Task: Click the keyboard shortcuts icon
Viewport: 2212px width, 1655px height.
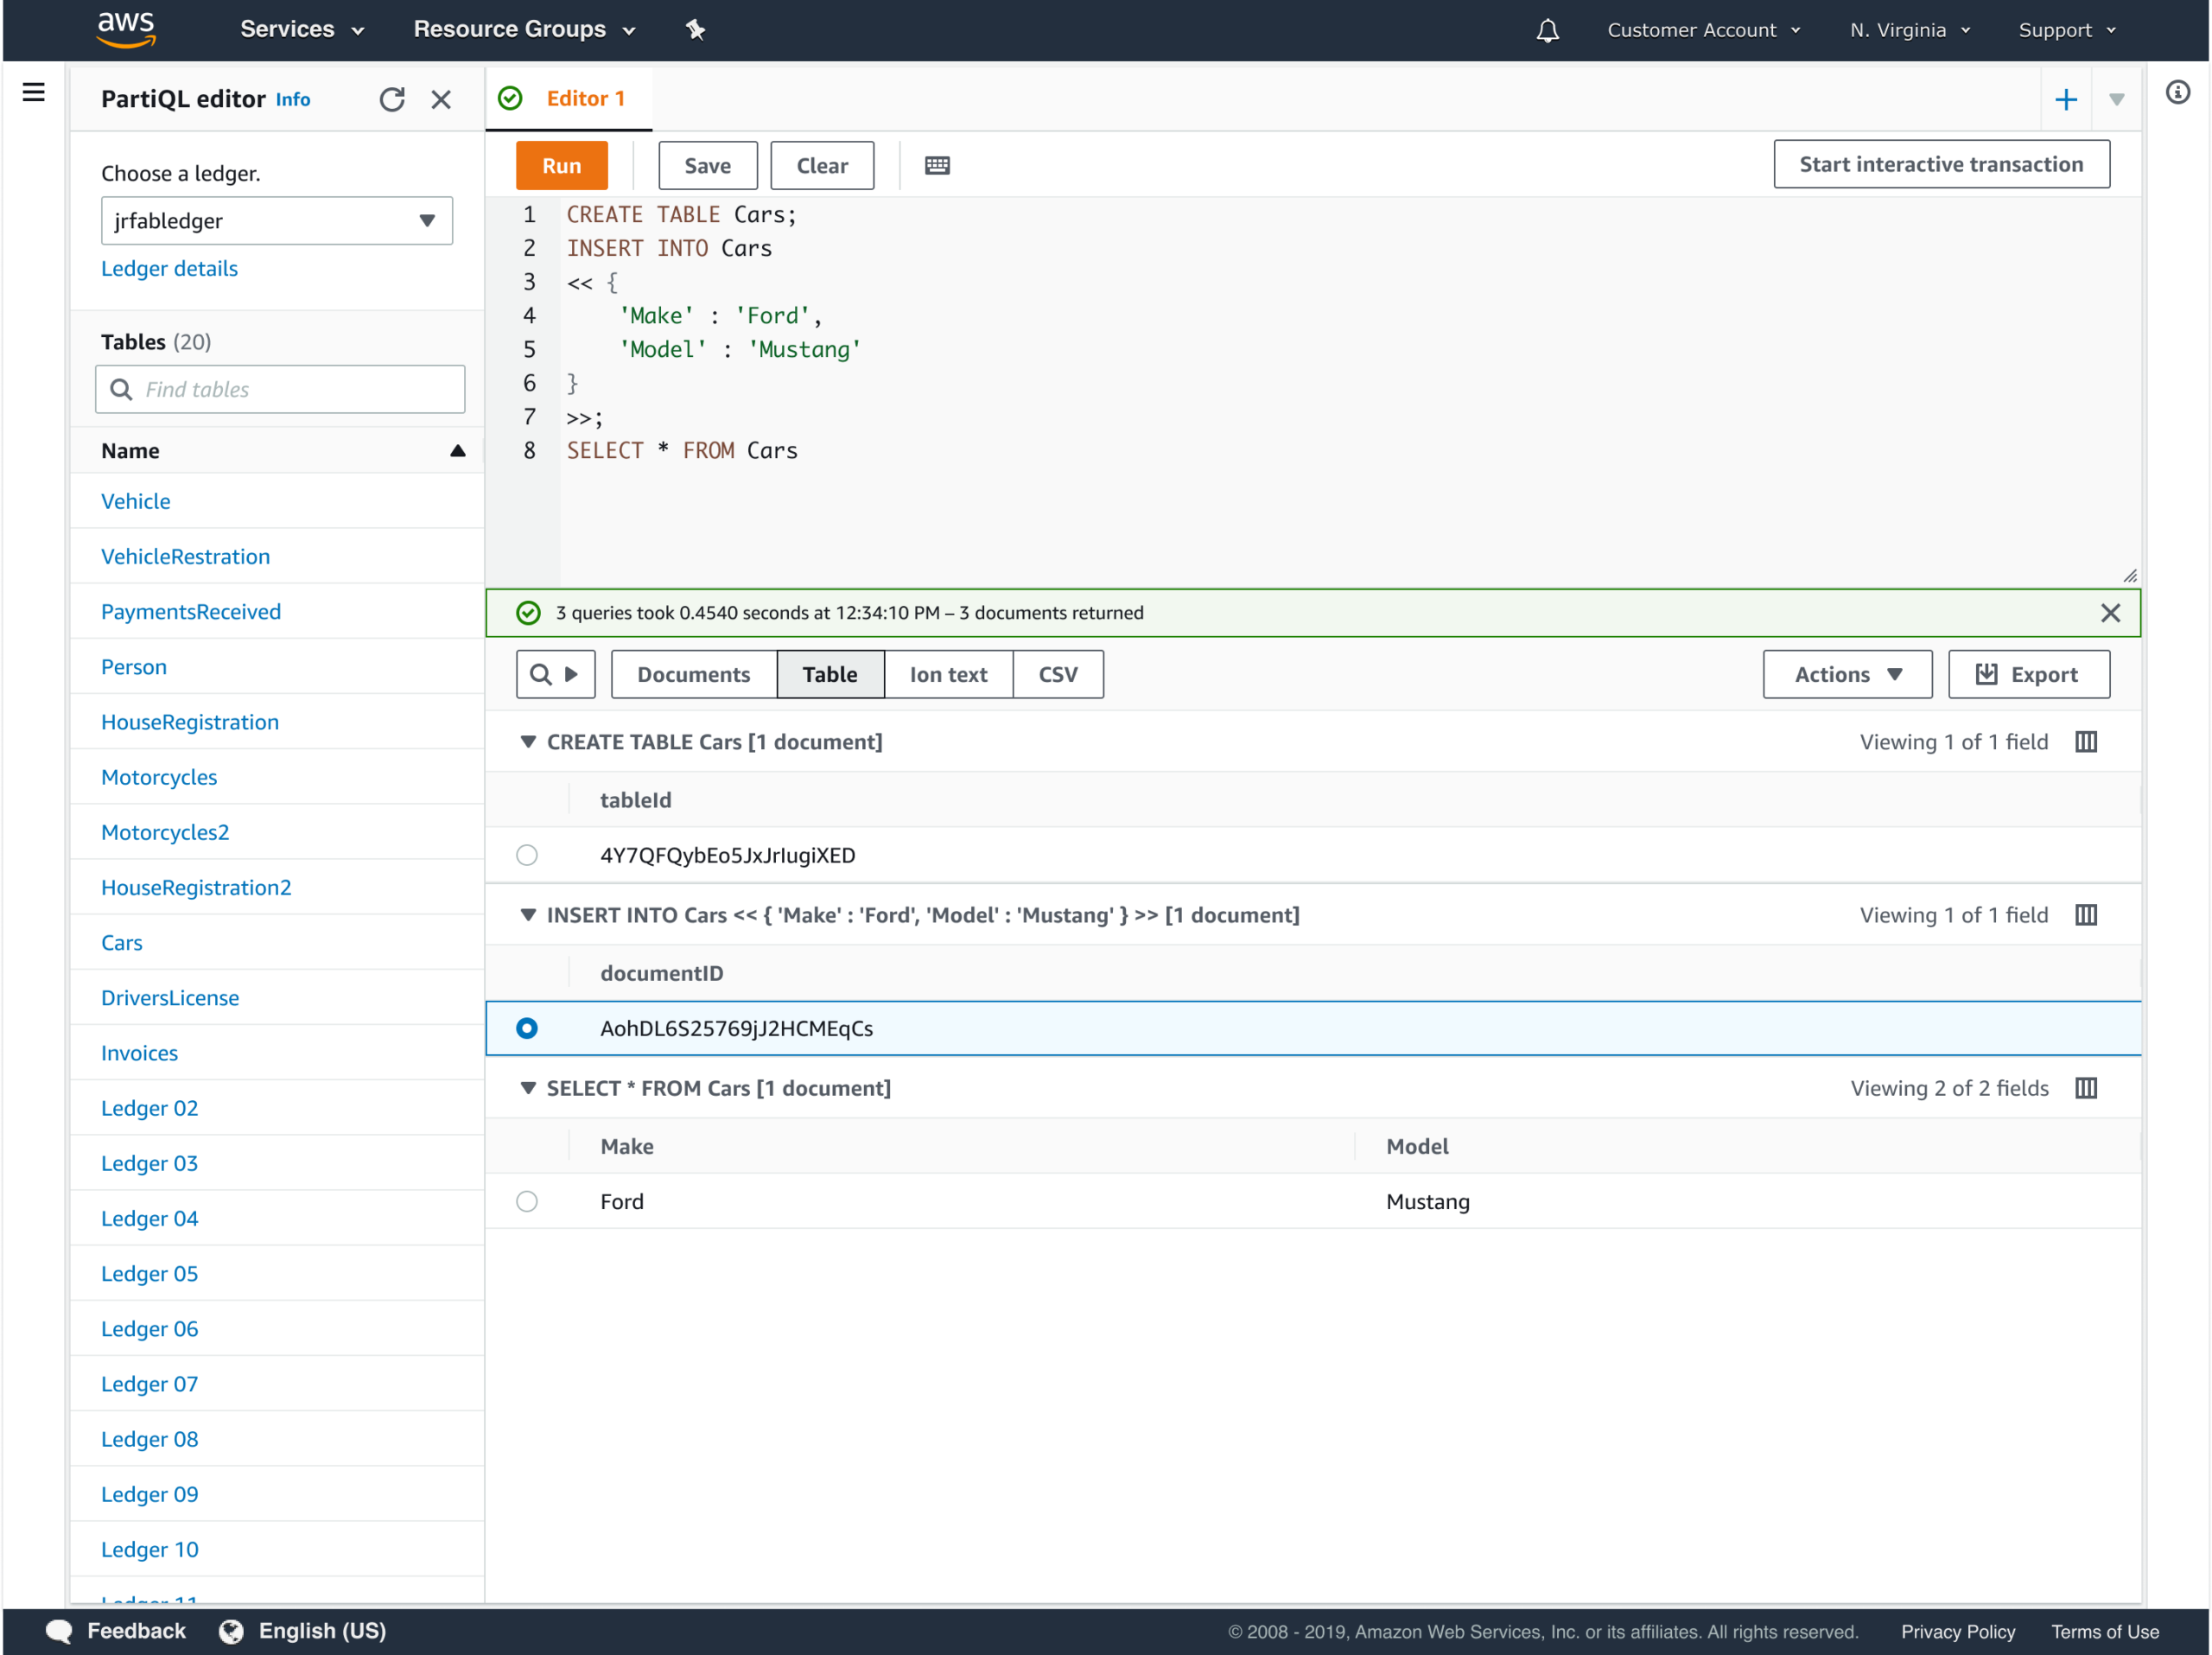Action: 937,165
